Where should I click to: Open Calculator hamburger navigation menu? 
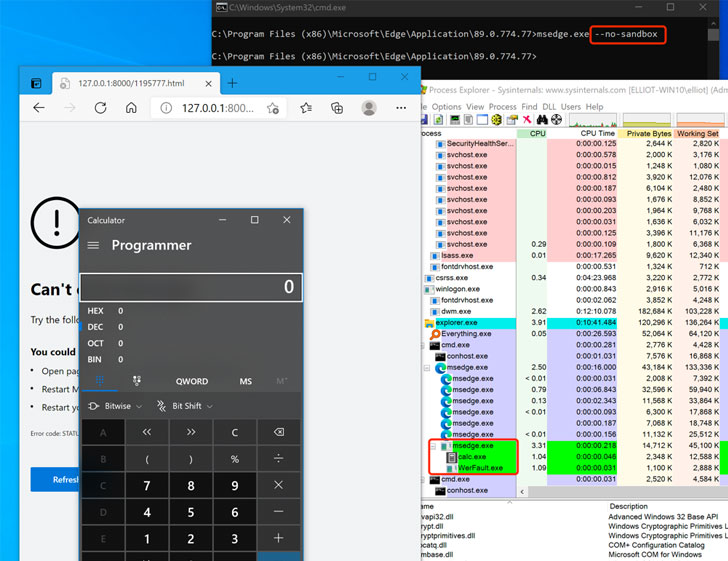point(93,245)
